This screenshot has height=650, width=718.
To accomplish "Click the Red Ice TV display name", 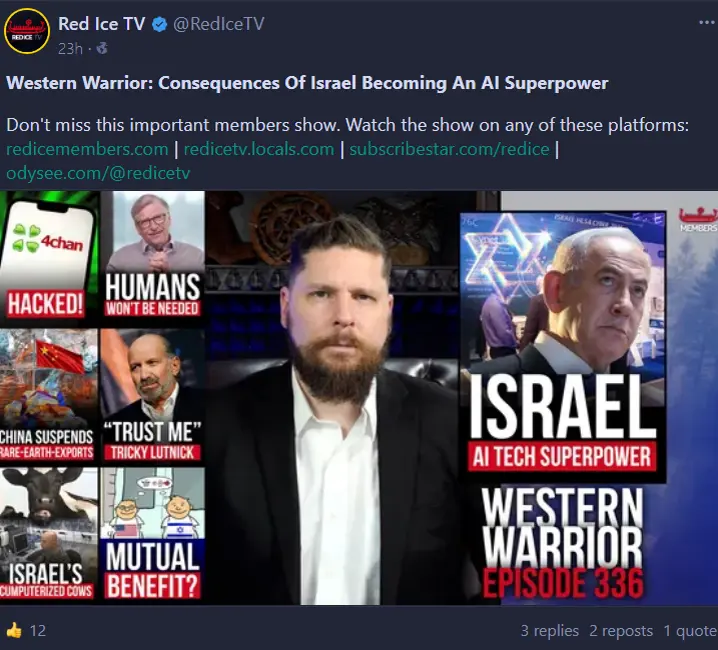I will (102, 24).
